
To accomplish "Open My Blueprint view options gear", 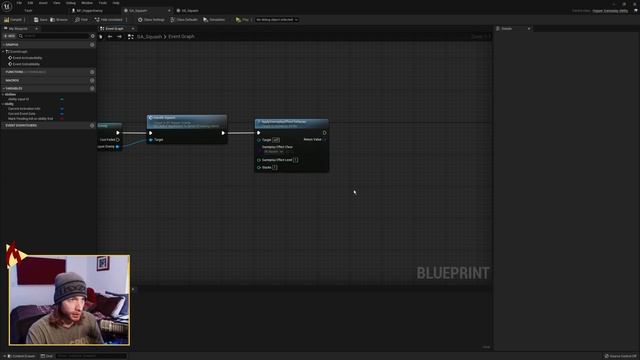I will click(92, 36).
